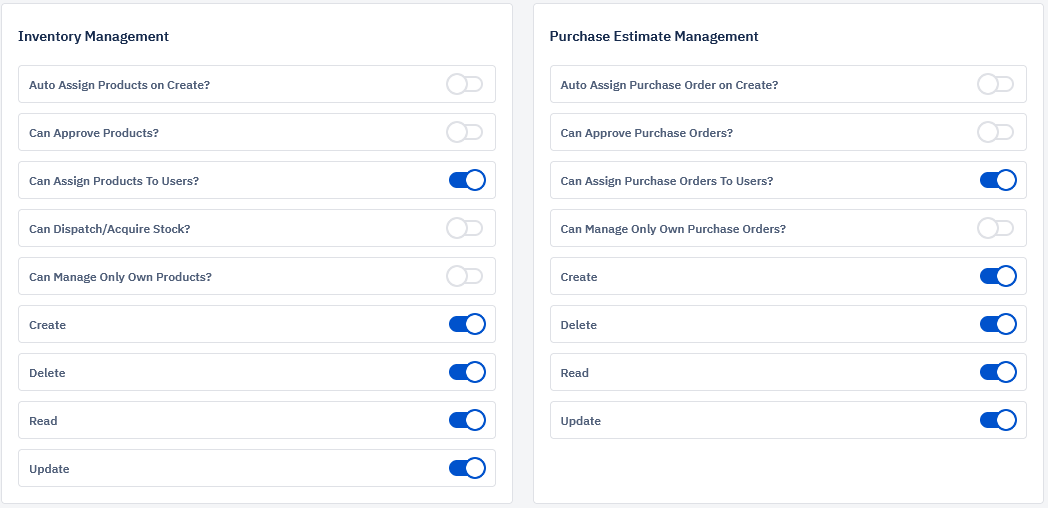Disable Purchase Estimate Delete permission
This screenshot has width=1048, height=508.
(999, 324)
